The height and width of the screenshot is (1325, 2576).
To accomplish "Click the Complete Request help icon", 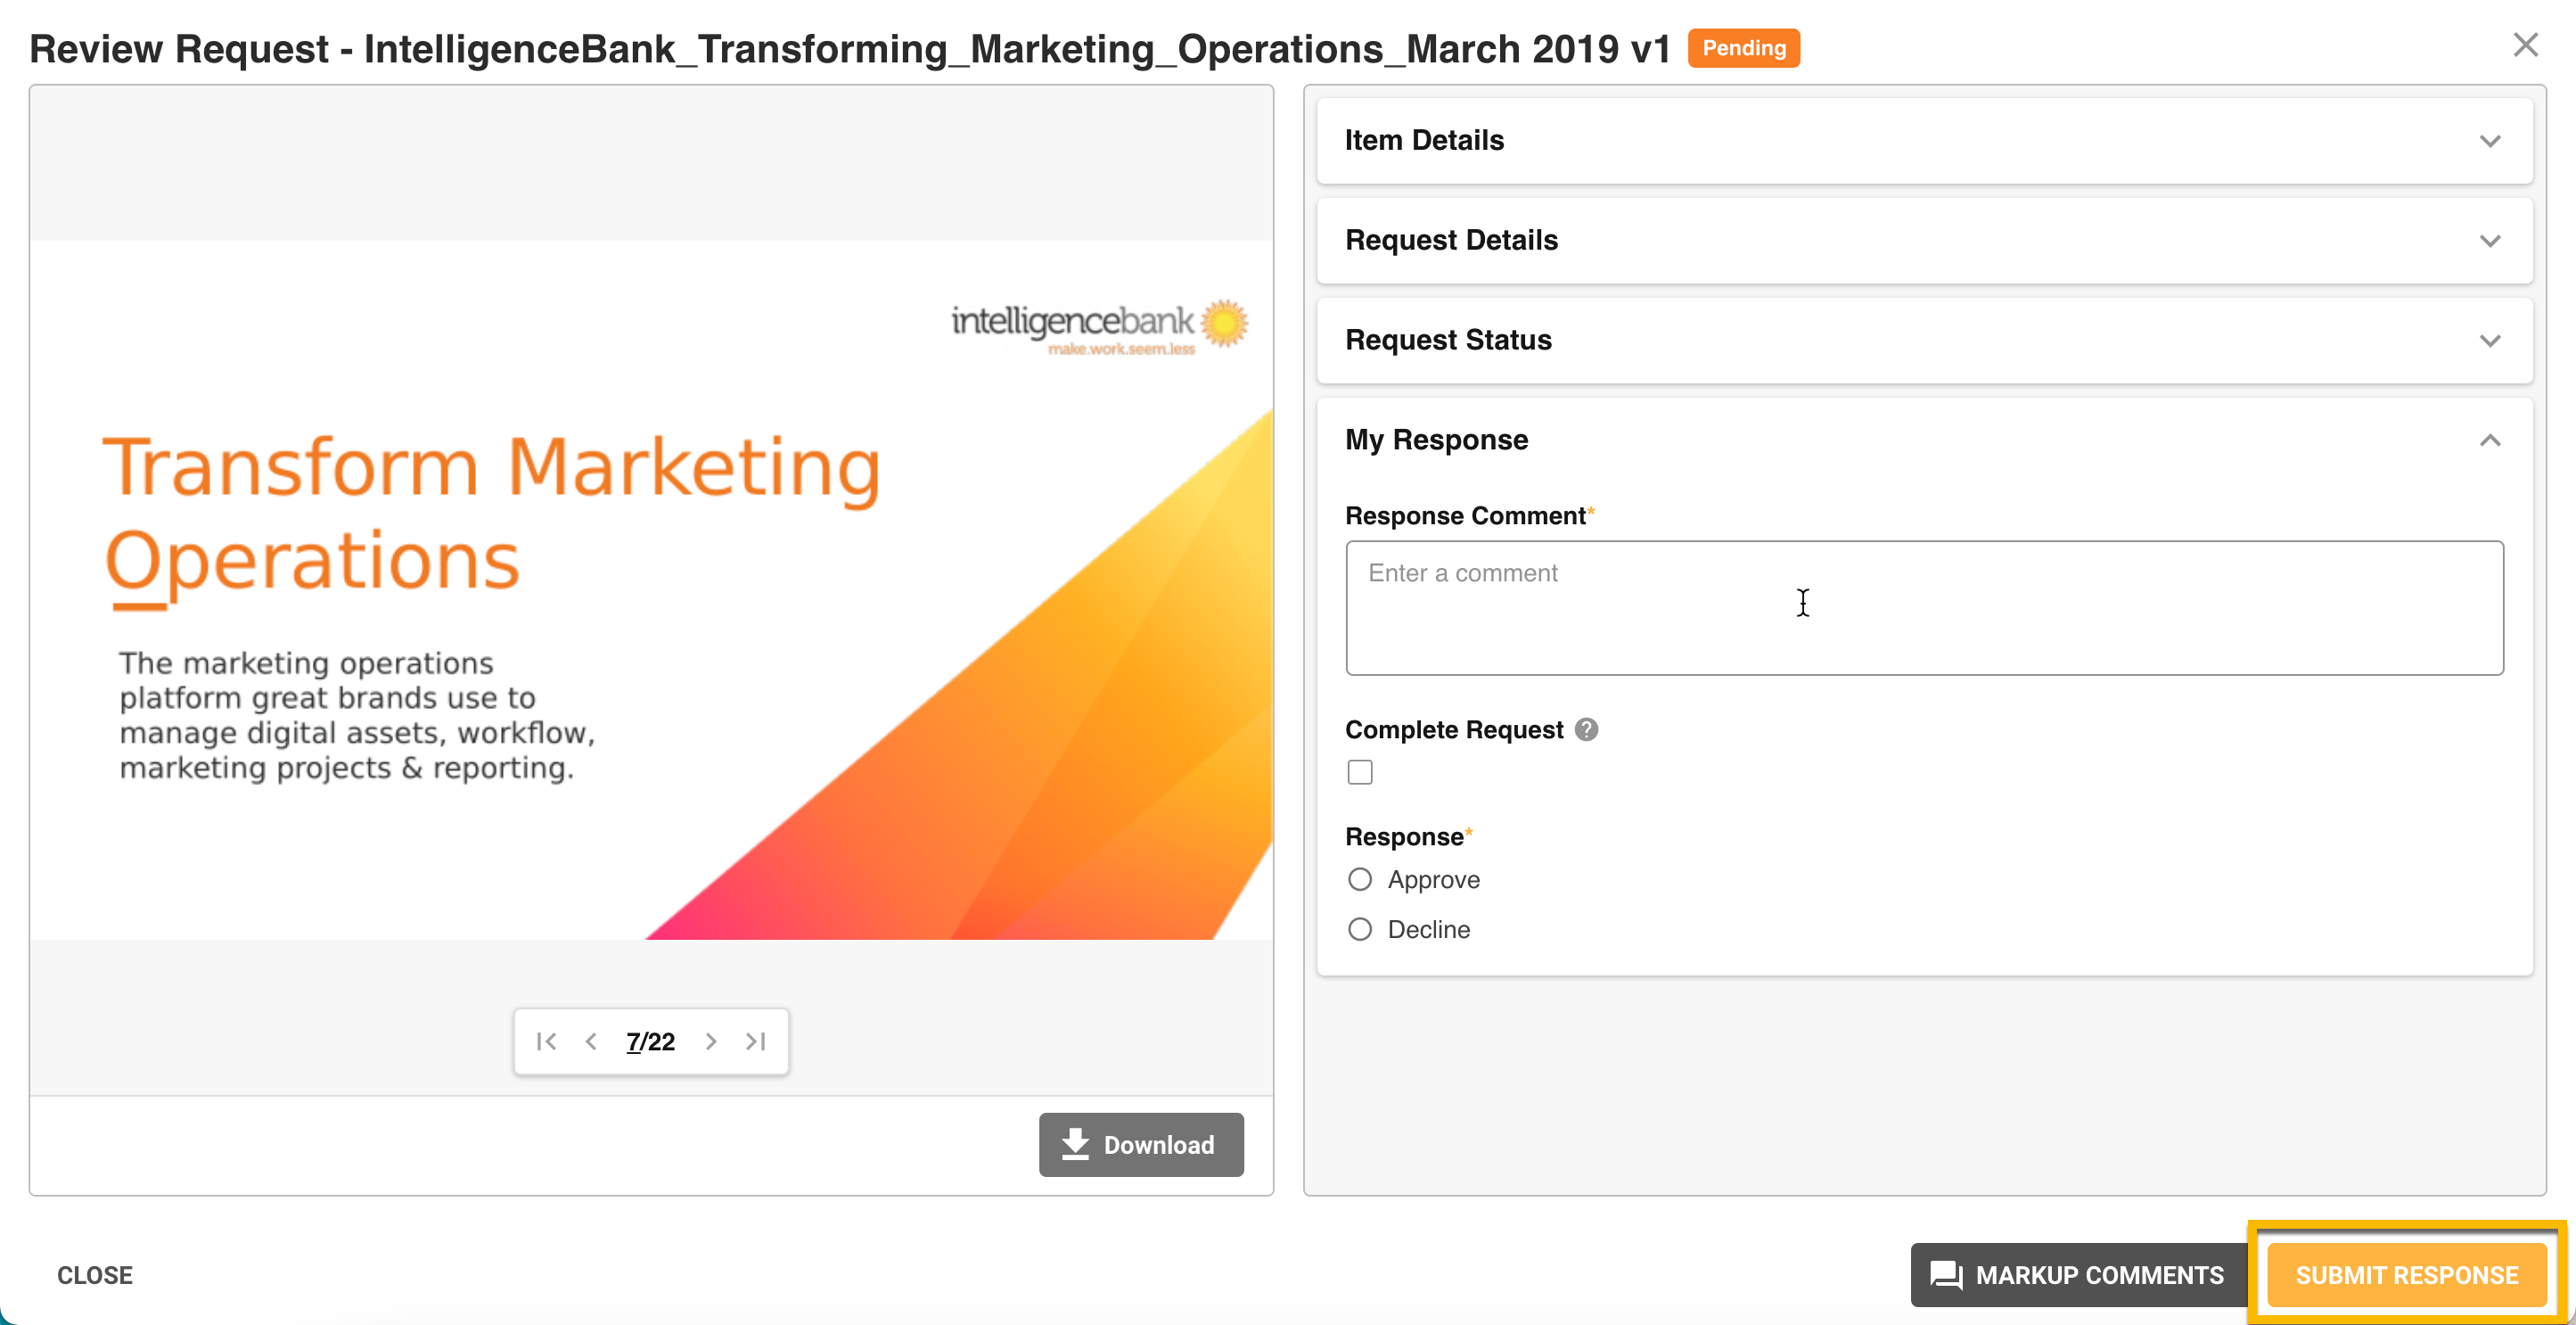I will pos(1586,729).
